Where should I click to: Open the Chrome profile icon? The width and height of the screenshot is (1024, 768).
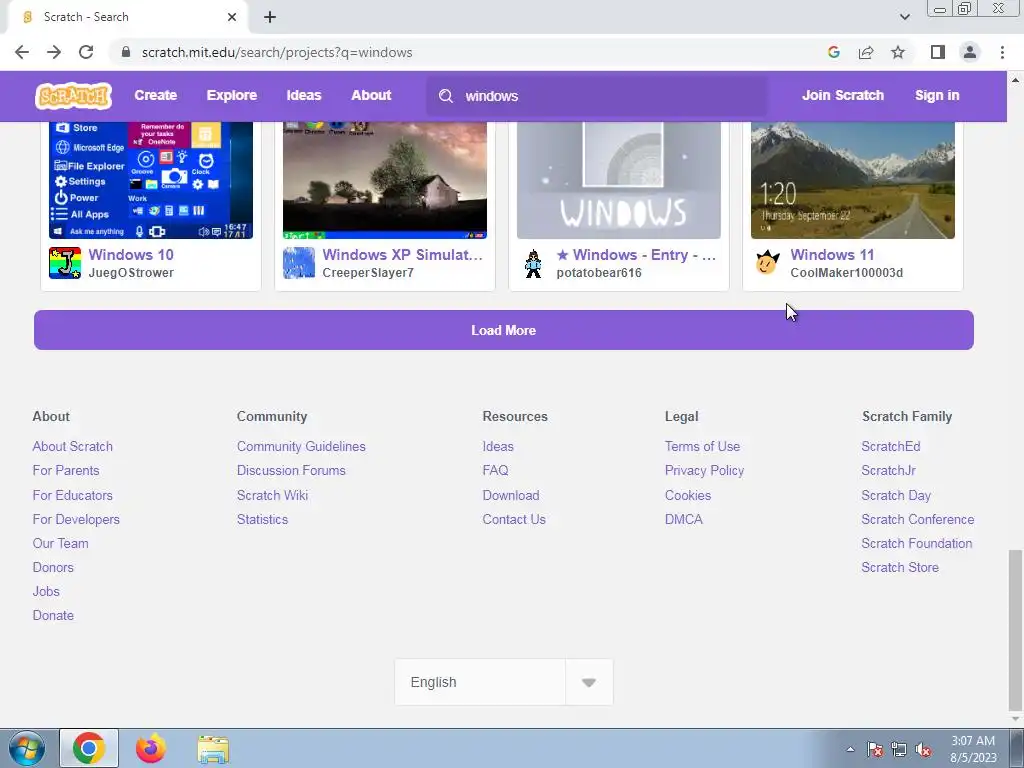pos(970,52)
